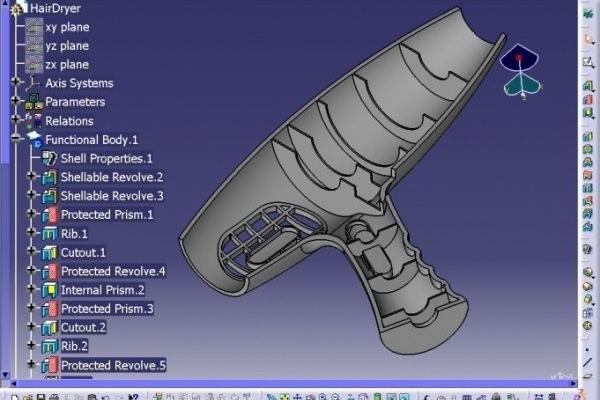The width and height of the screenshot is (600, 400).
Task: Click the Parameters icon in tree
Action: click(34, 102)
